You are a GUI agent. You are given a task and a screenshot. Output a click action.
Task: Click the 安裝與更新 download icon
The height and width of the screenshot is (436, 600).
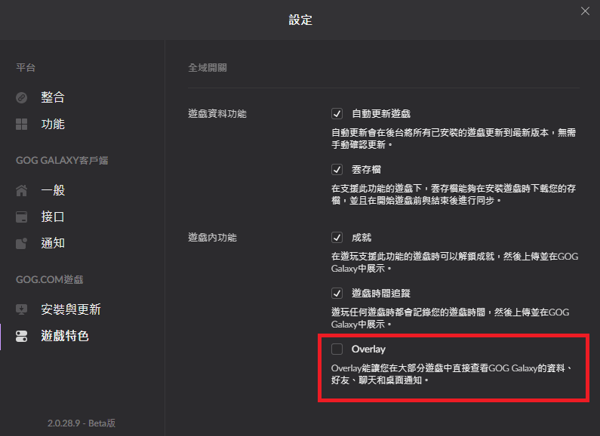[x=22, y=310]
